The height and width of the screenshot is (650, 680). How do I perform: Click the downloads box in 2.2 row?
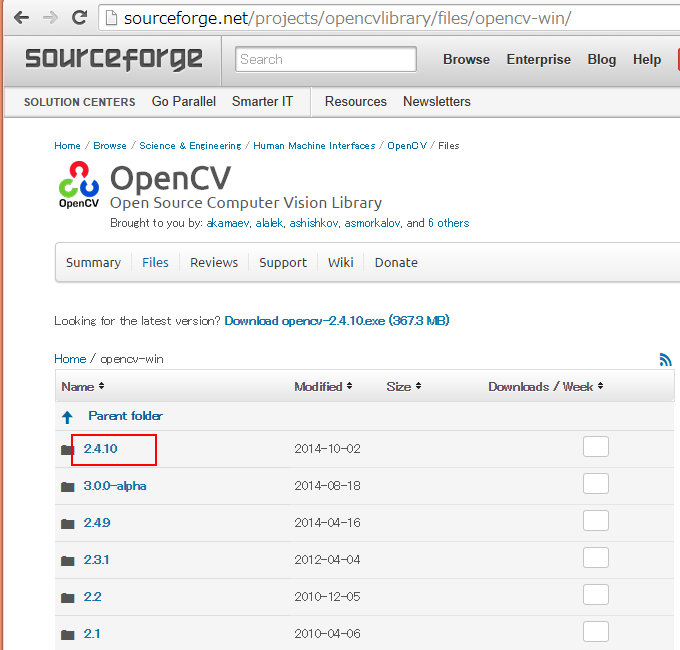[x=596, y=594]
